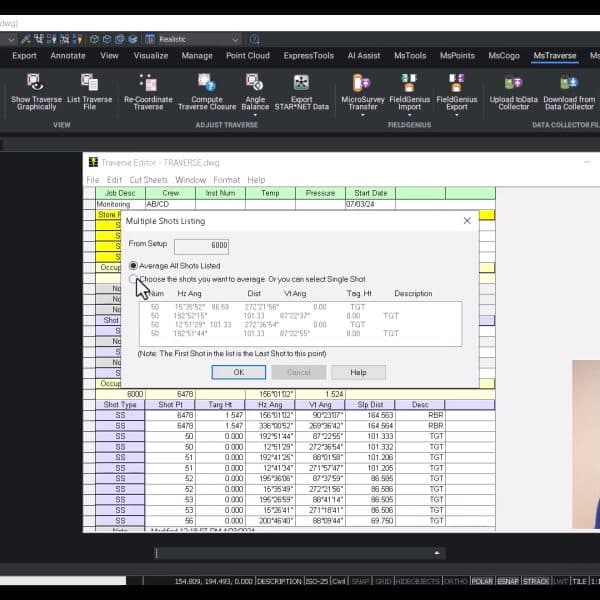Viewport: 600px width, 600px height.
Task: Select Average All Shots Listed option
Action: click(x=134, y=266)
